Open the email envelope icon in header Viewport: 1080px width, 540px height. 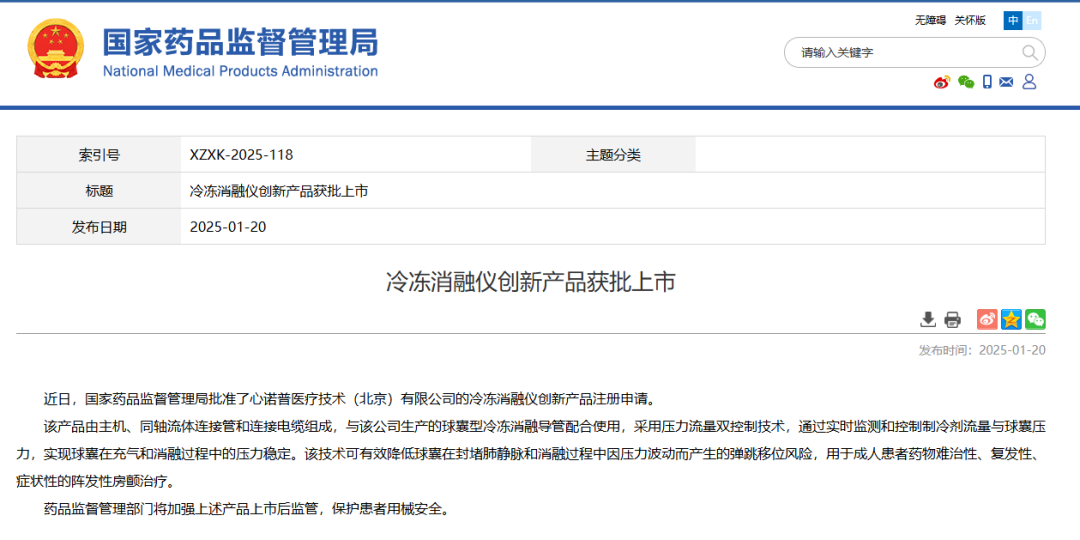click(1006, 82)
